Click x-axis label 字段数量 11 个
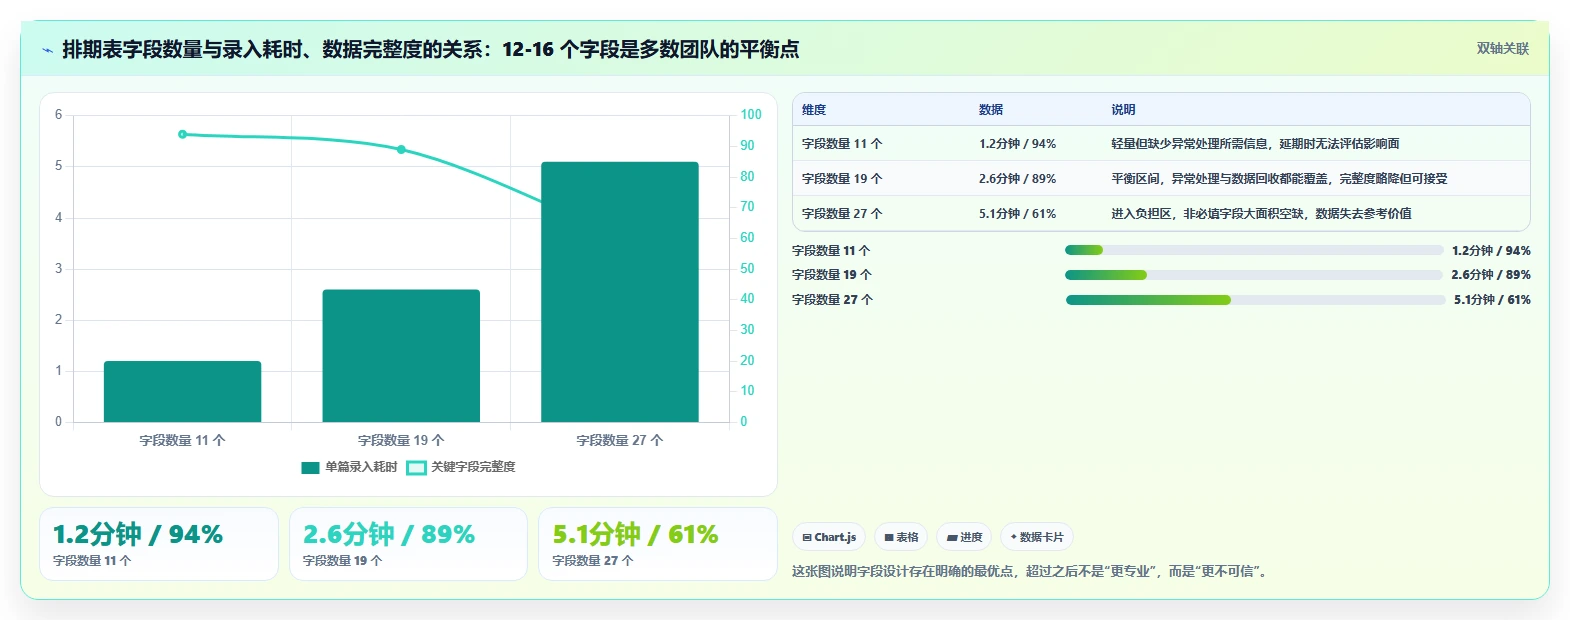Screen dimensions: 1570x620 click(182, 440)
